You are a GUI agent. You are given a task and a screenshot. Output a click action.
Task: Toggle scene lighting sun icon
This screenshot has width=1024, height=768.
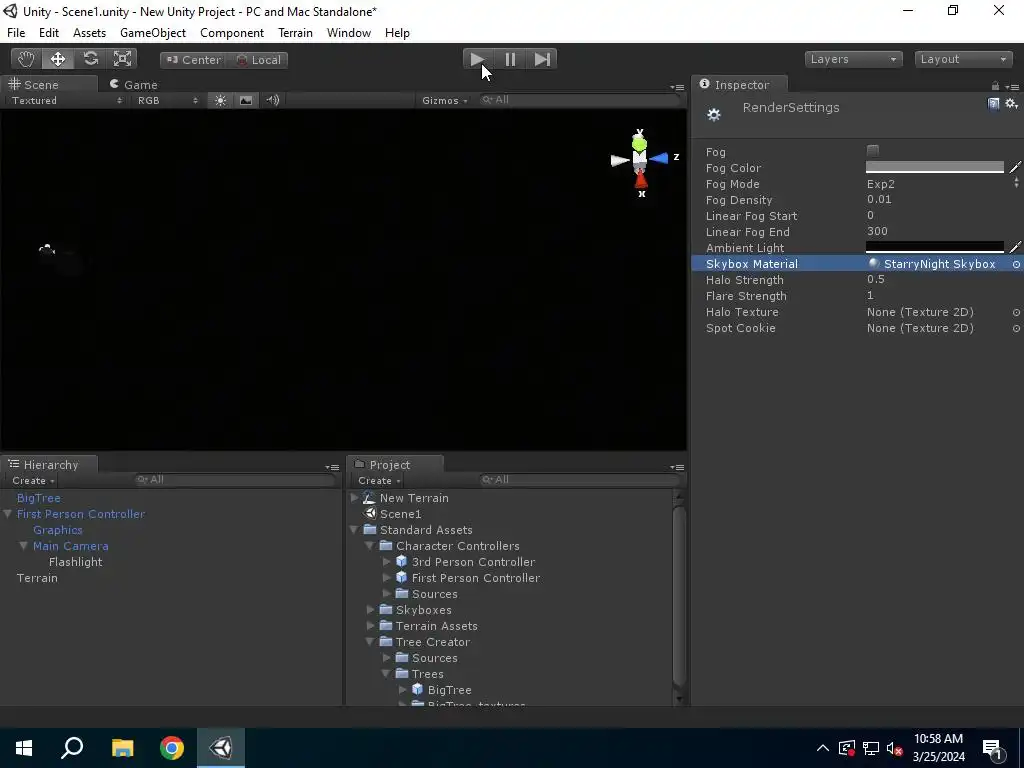tap(221, 100)
